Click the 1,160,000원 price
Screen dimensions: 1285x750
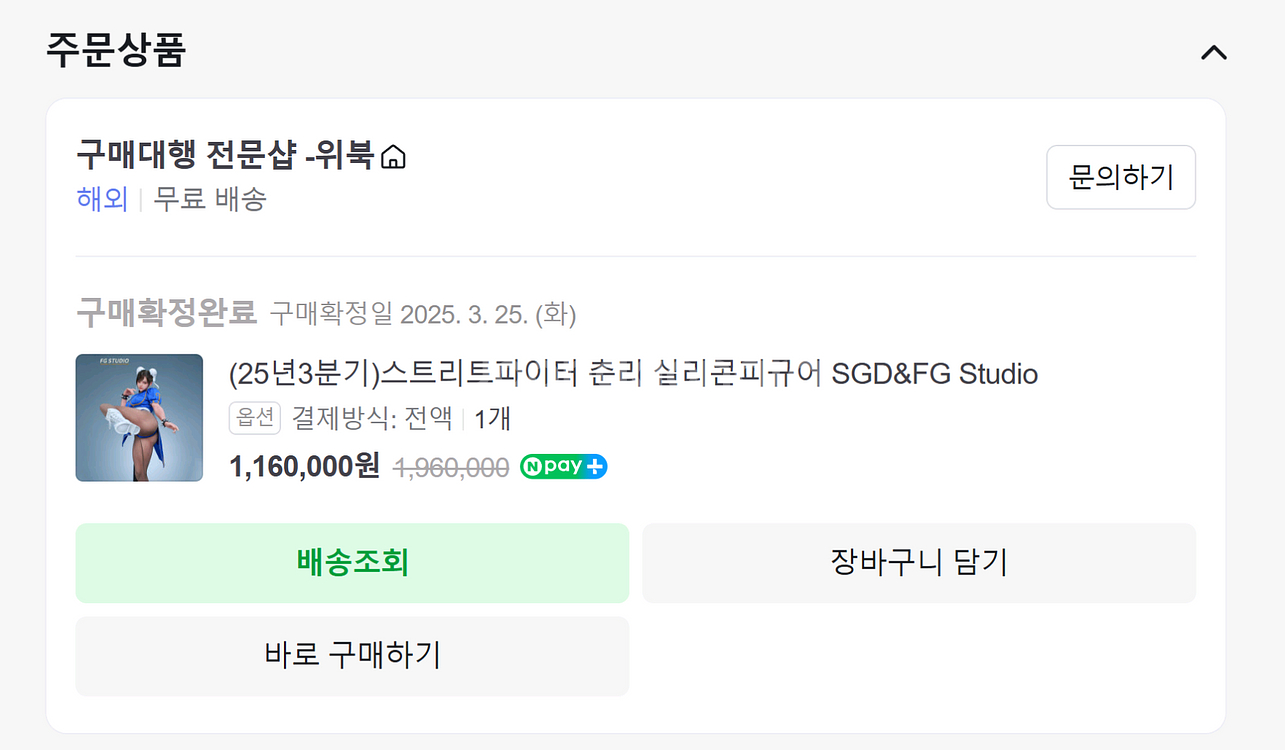(305, 466)
